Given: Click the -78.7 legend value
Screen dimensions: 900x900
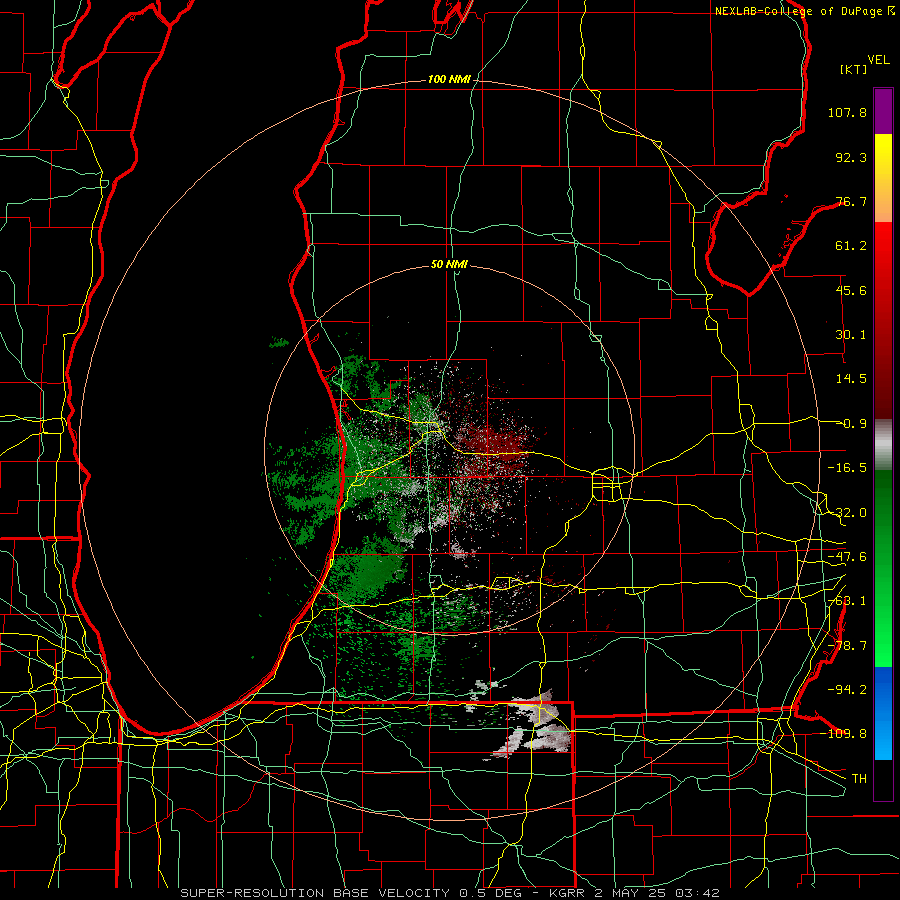Looking at the screenshot, I should pos(847,646).
